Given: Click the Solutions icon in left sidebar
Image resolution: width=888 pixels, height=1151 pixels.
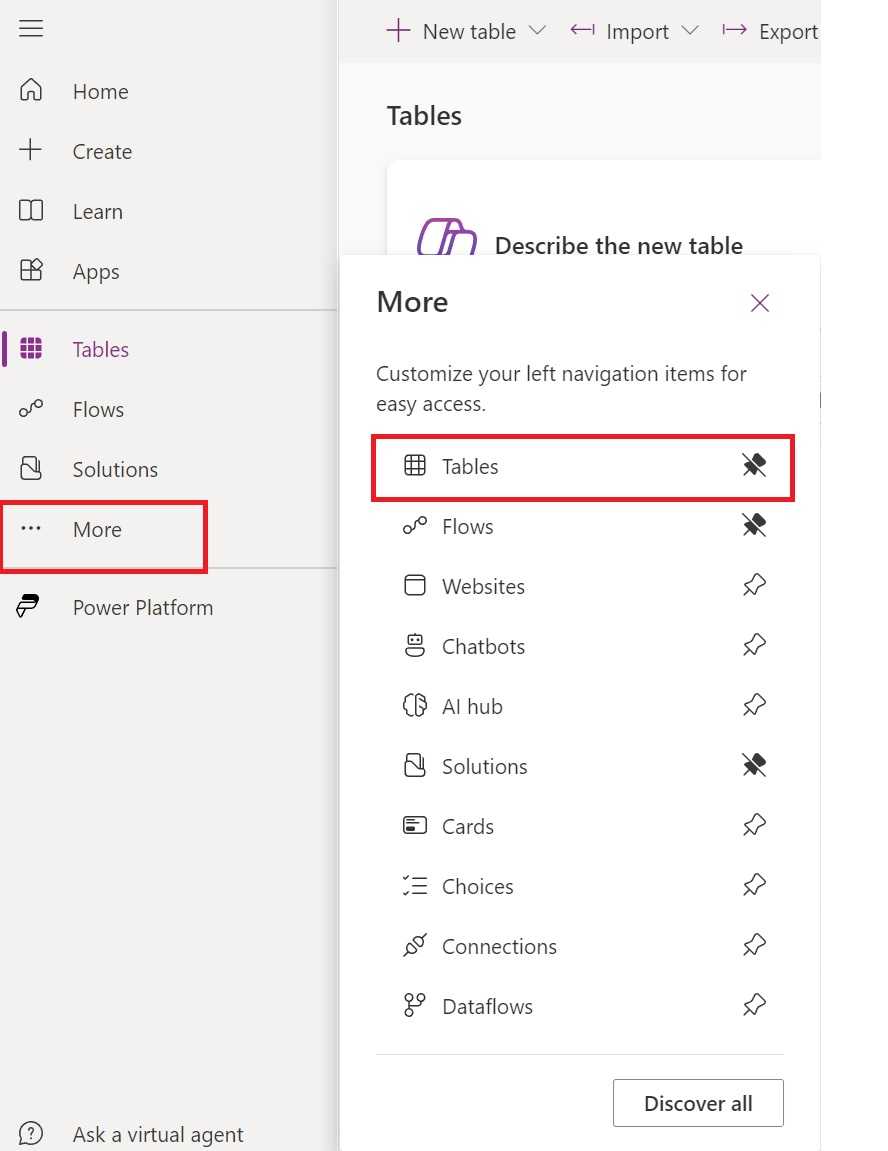Looking at the screenshot, I should [x=31, y=468].
